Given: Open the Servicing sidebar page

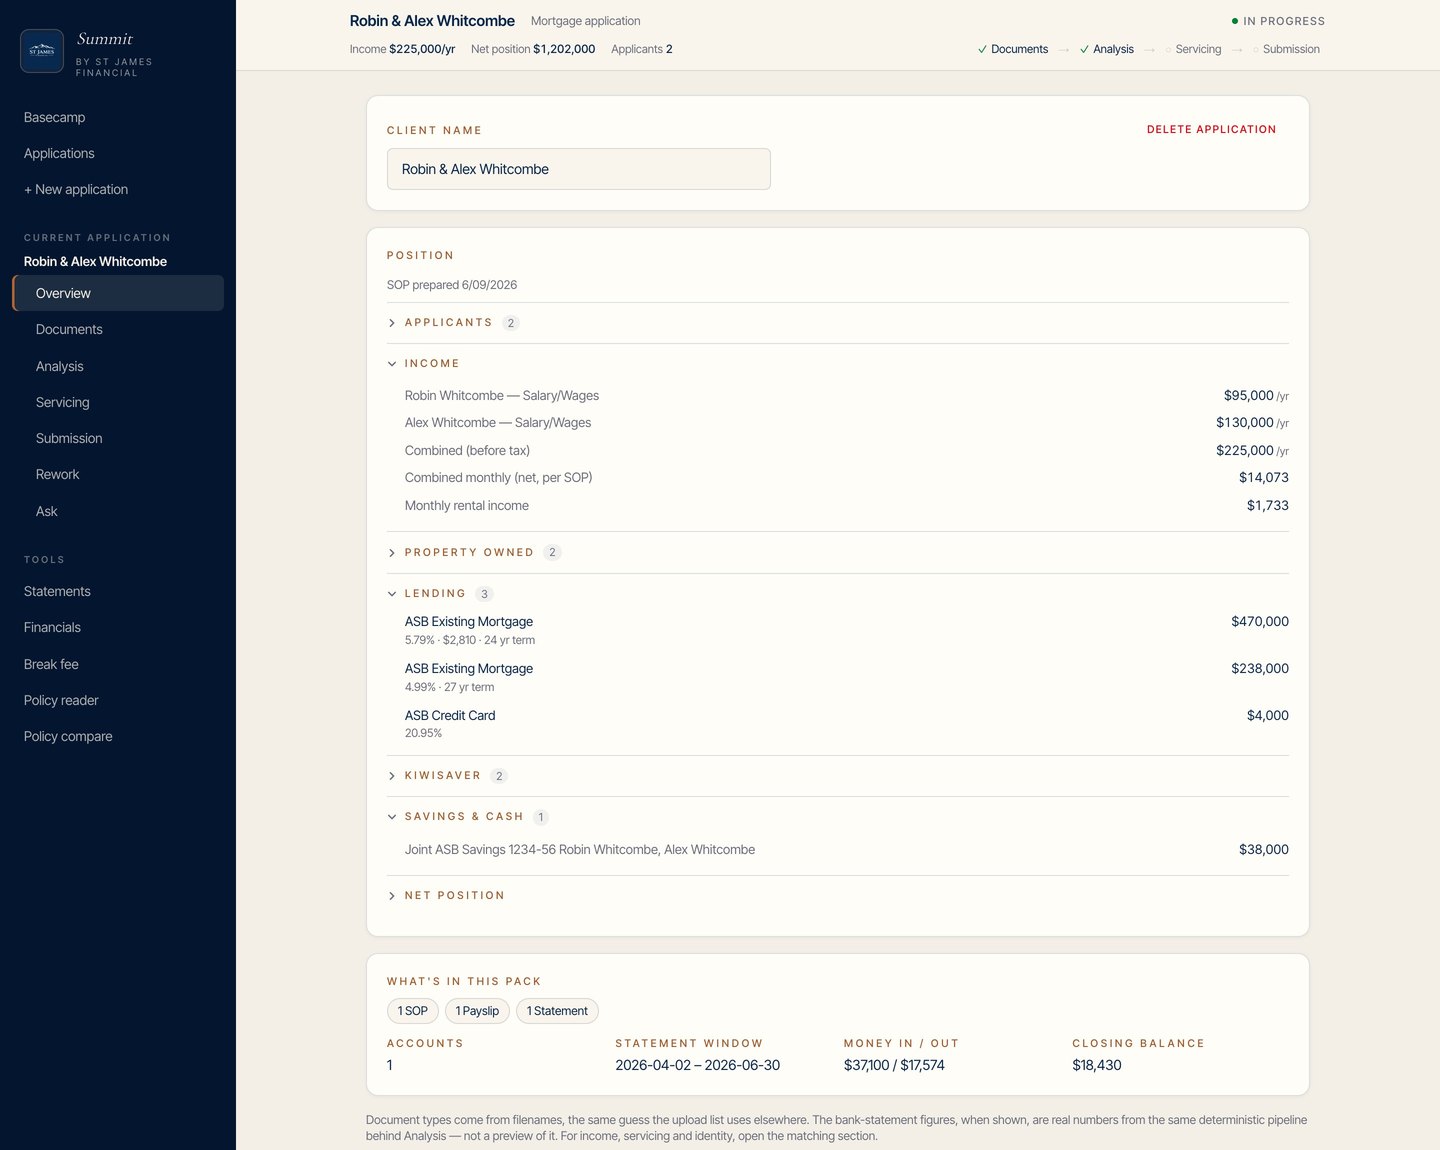Looking at the screenshot, I should pos(118,402).
